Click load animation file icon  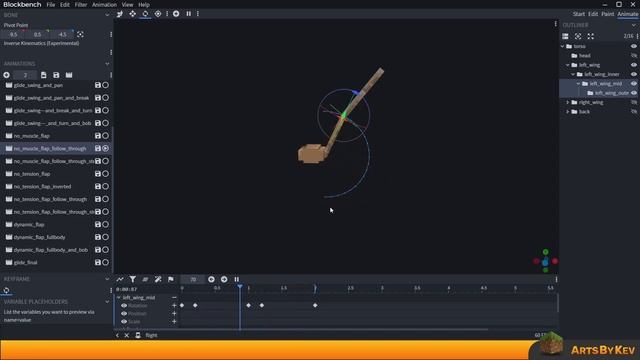(x=43, y=75)
